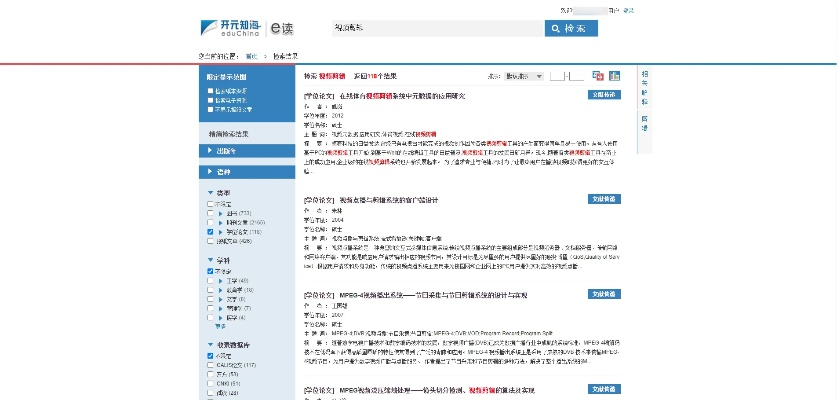Click the e读 logo icon
This screenshot has height=400, width=837.
[285, 29]
